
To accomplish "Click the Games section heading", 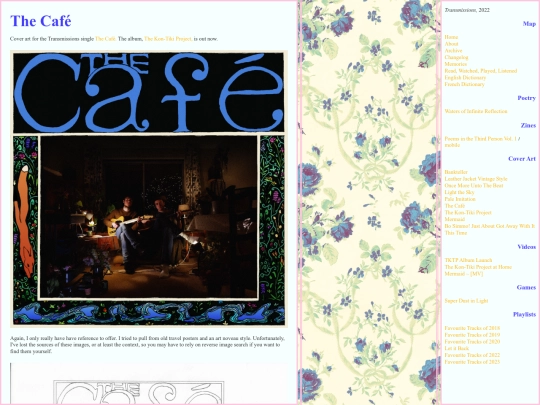I will click(x=526, y=288).
